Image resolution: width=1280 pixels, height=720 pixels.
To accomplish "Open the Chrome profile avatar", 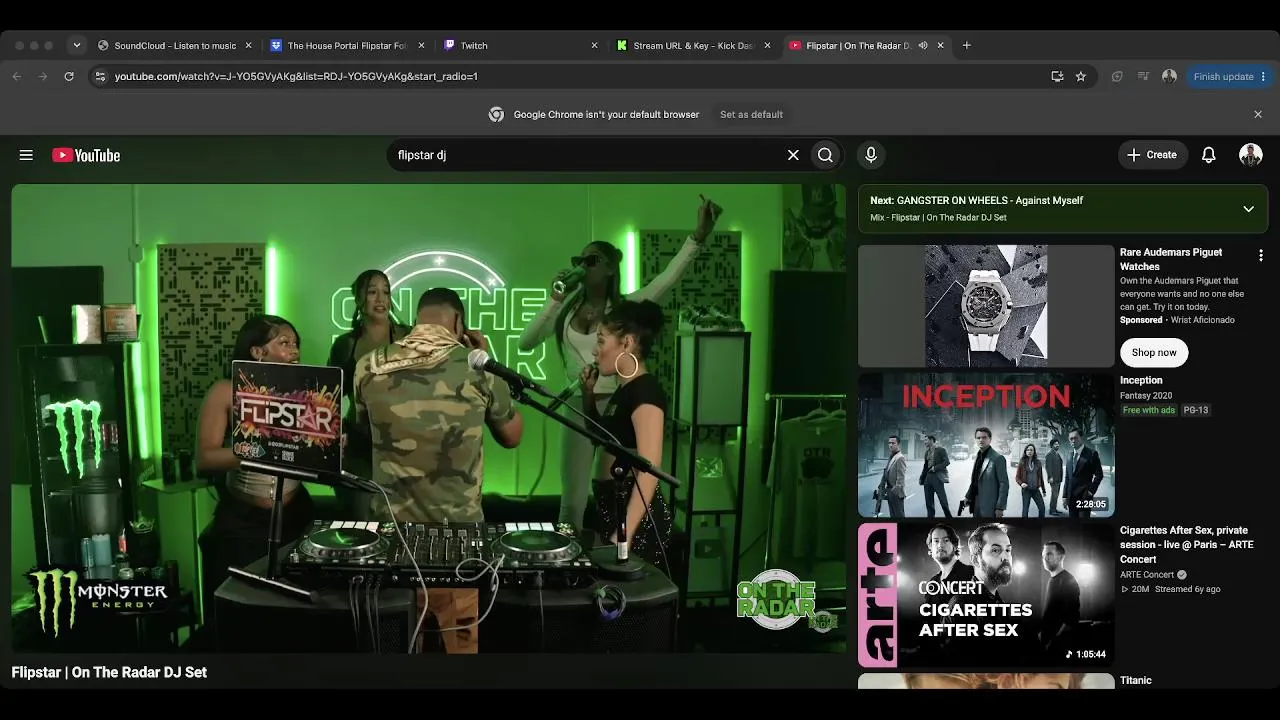I will click(1169, 76).
